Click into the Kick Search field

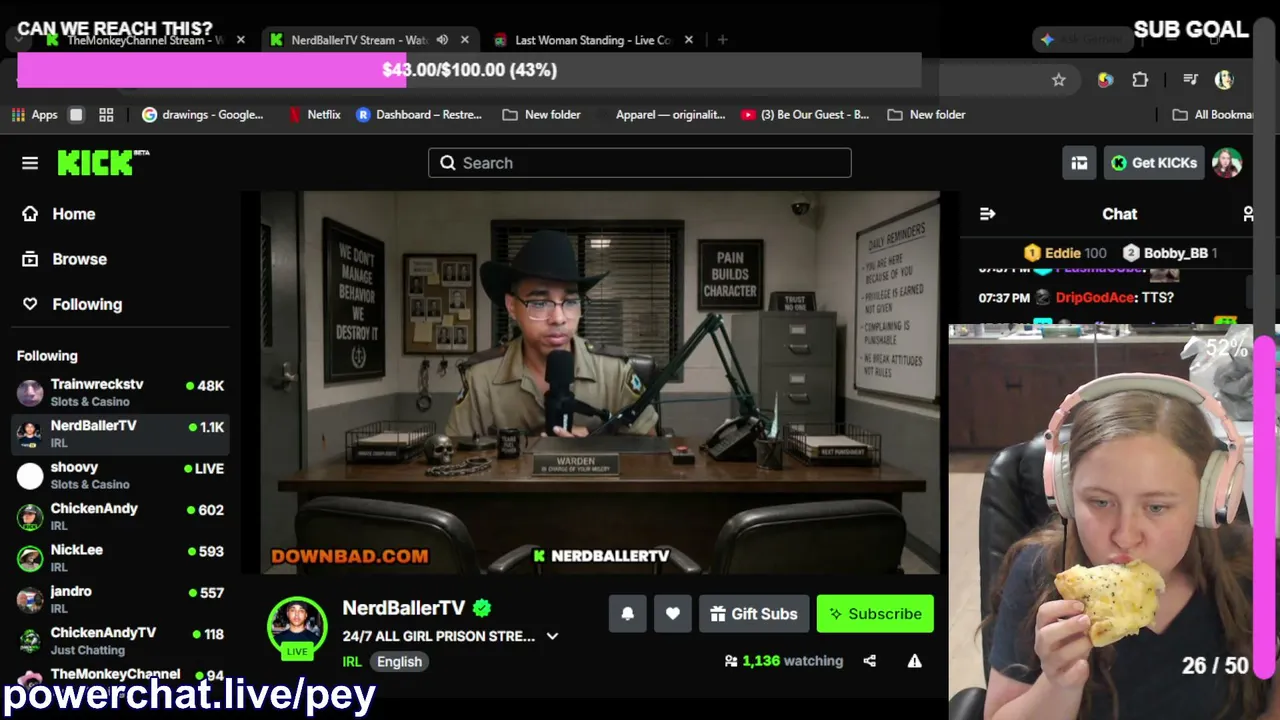(x=640, y=163)
